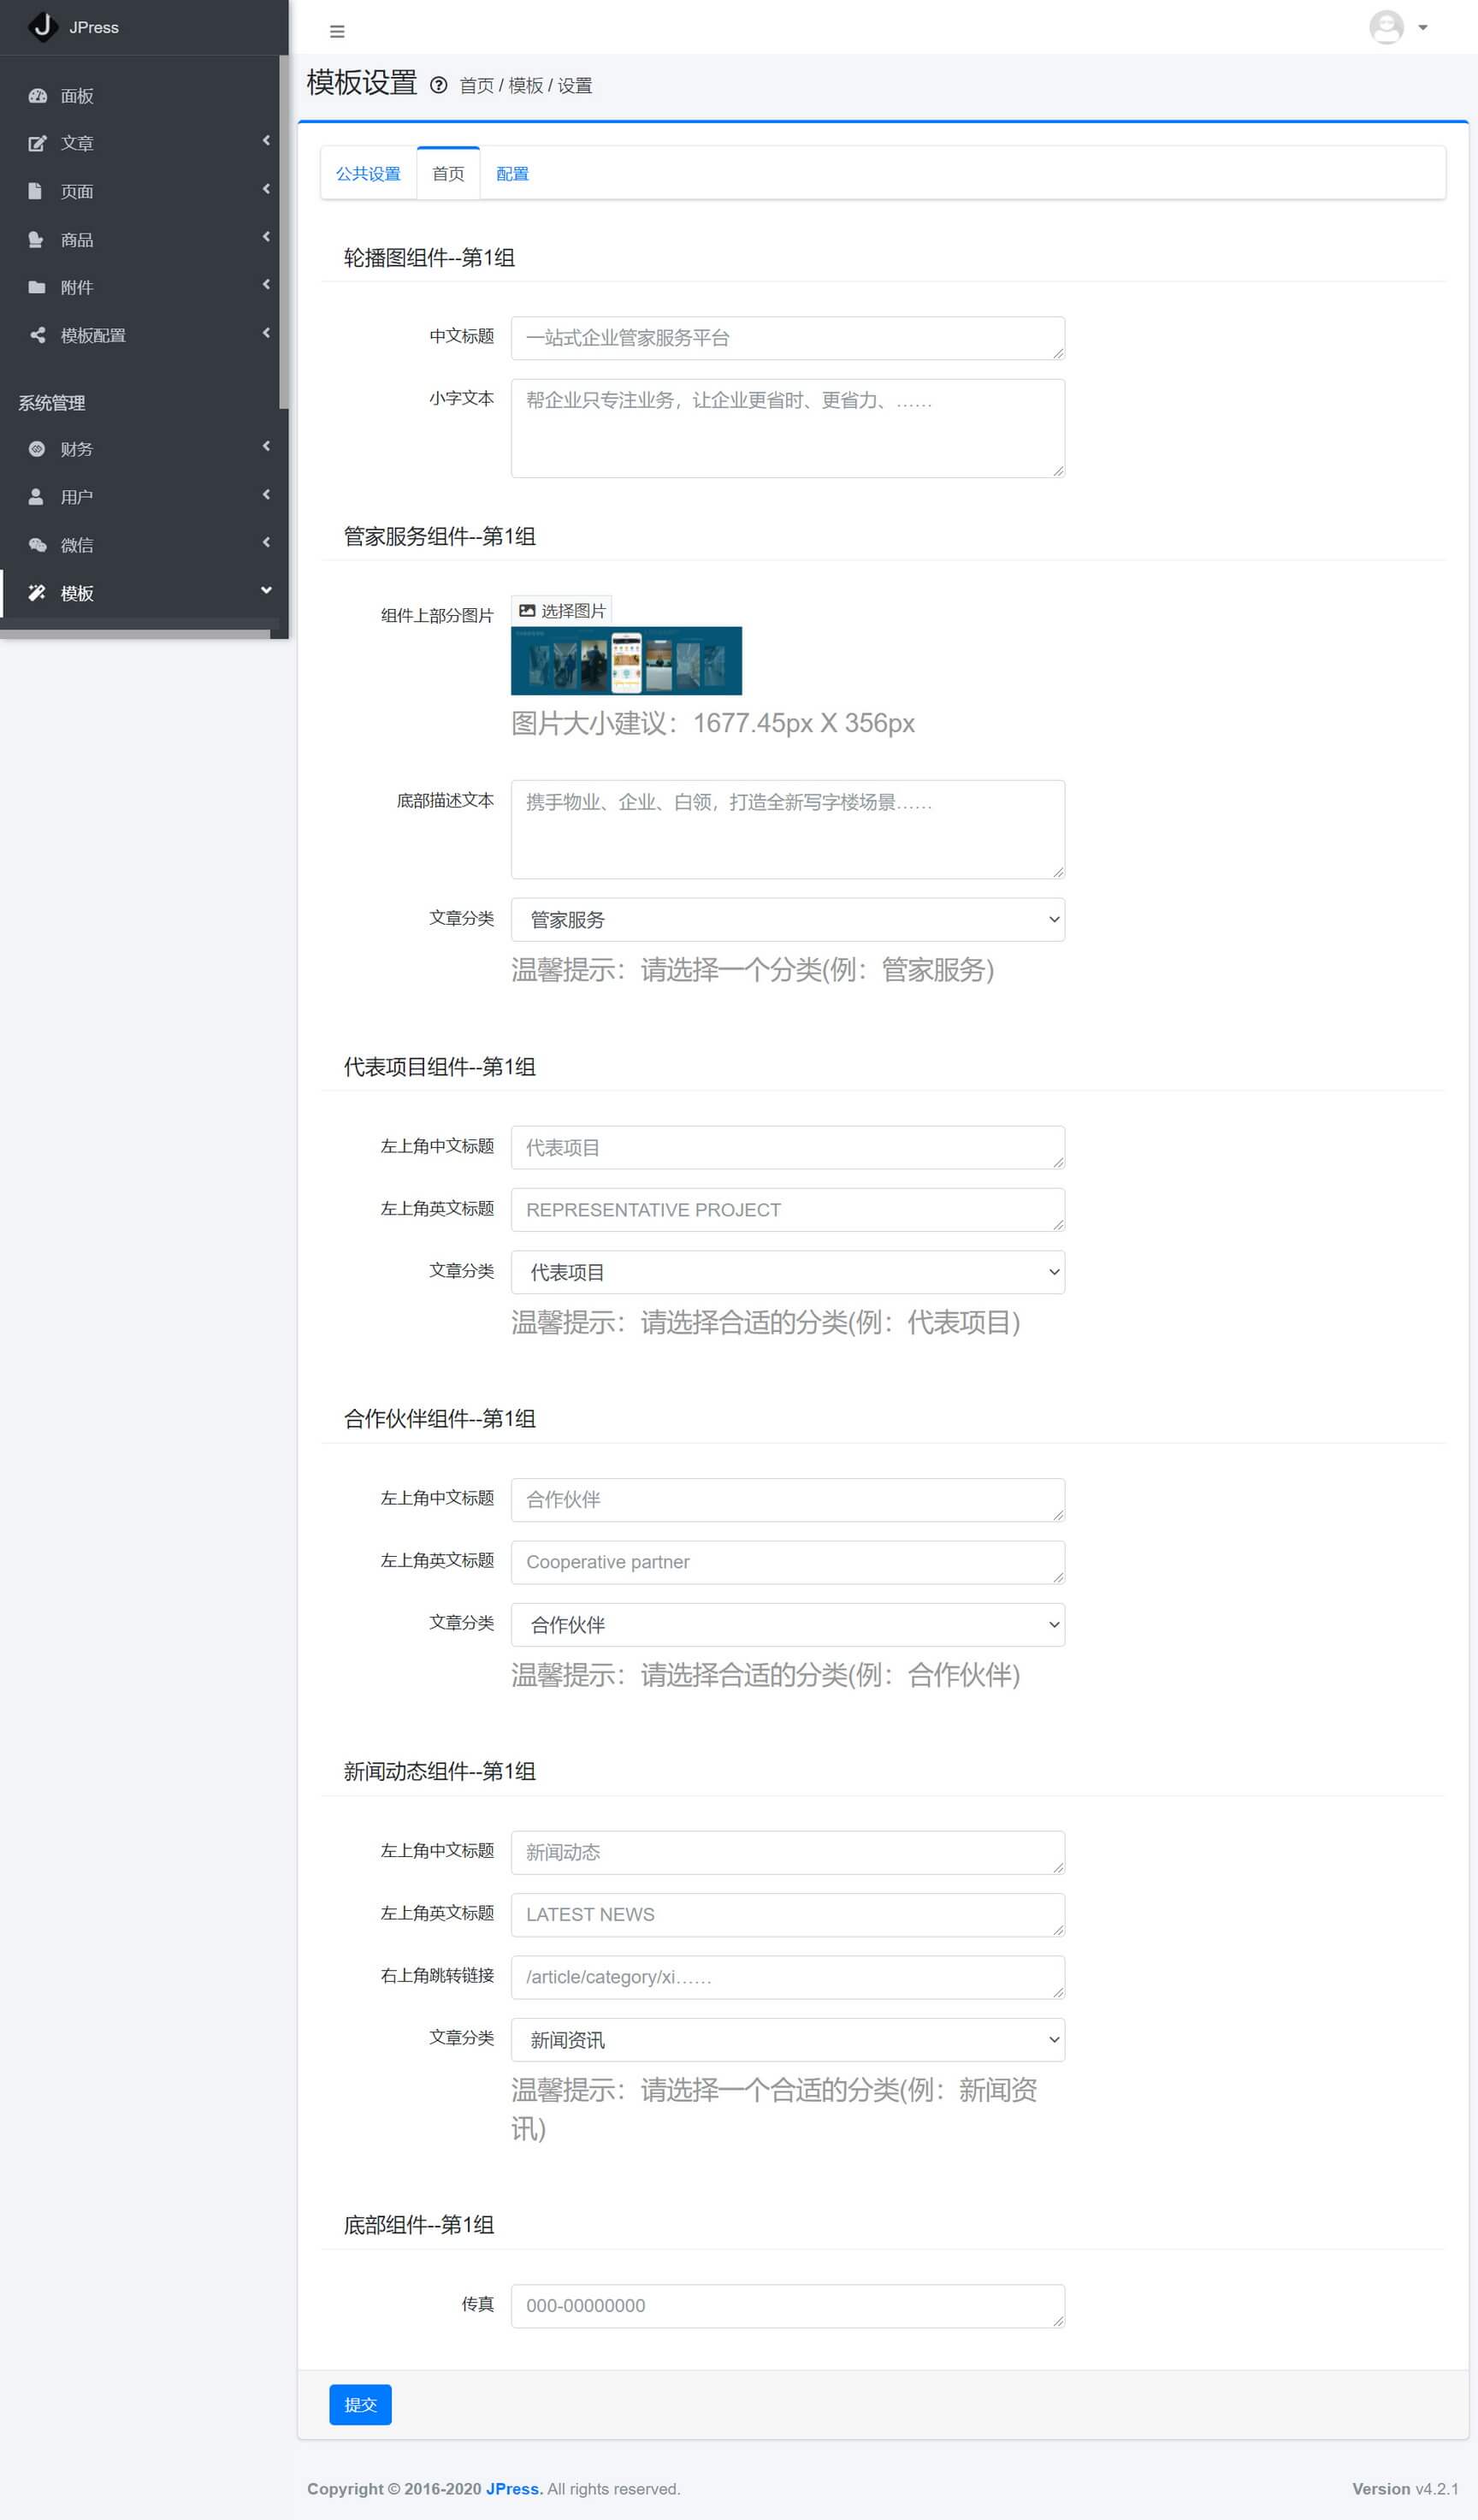Collapse the 模板 menu chevron
The width and height of the screenshot is (1478, 2520).
click(266, 590)
